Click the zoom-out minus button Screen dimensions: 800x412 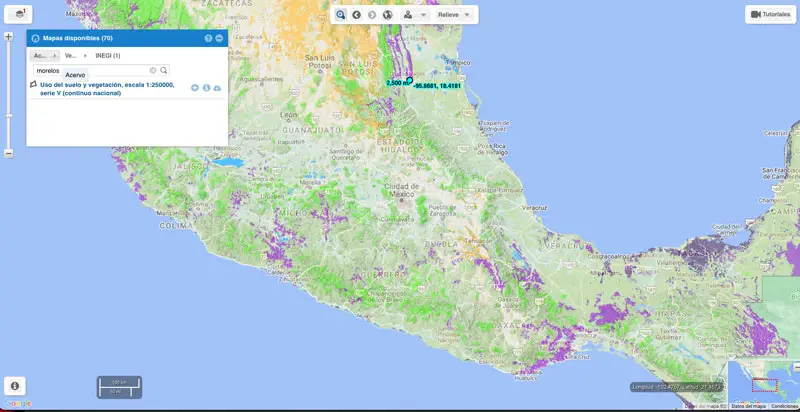8,153
